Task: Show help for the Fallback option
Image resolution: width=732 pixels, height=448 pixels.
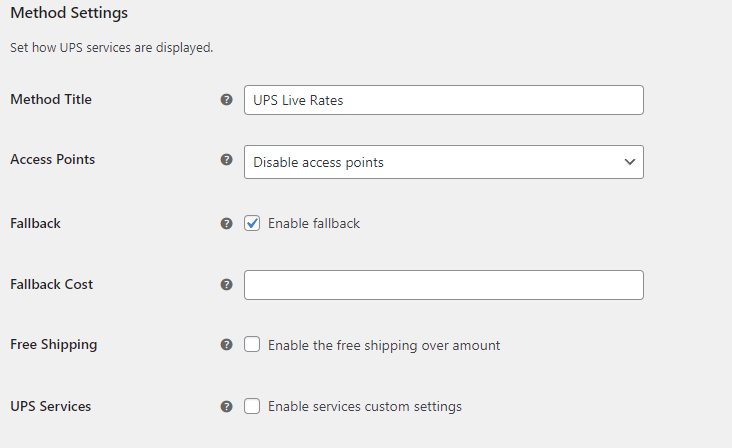Action: click(x=226, y=224)
